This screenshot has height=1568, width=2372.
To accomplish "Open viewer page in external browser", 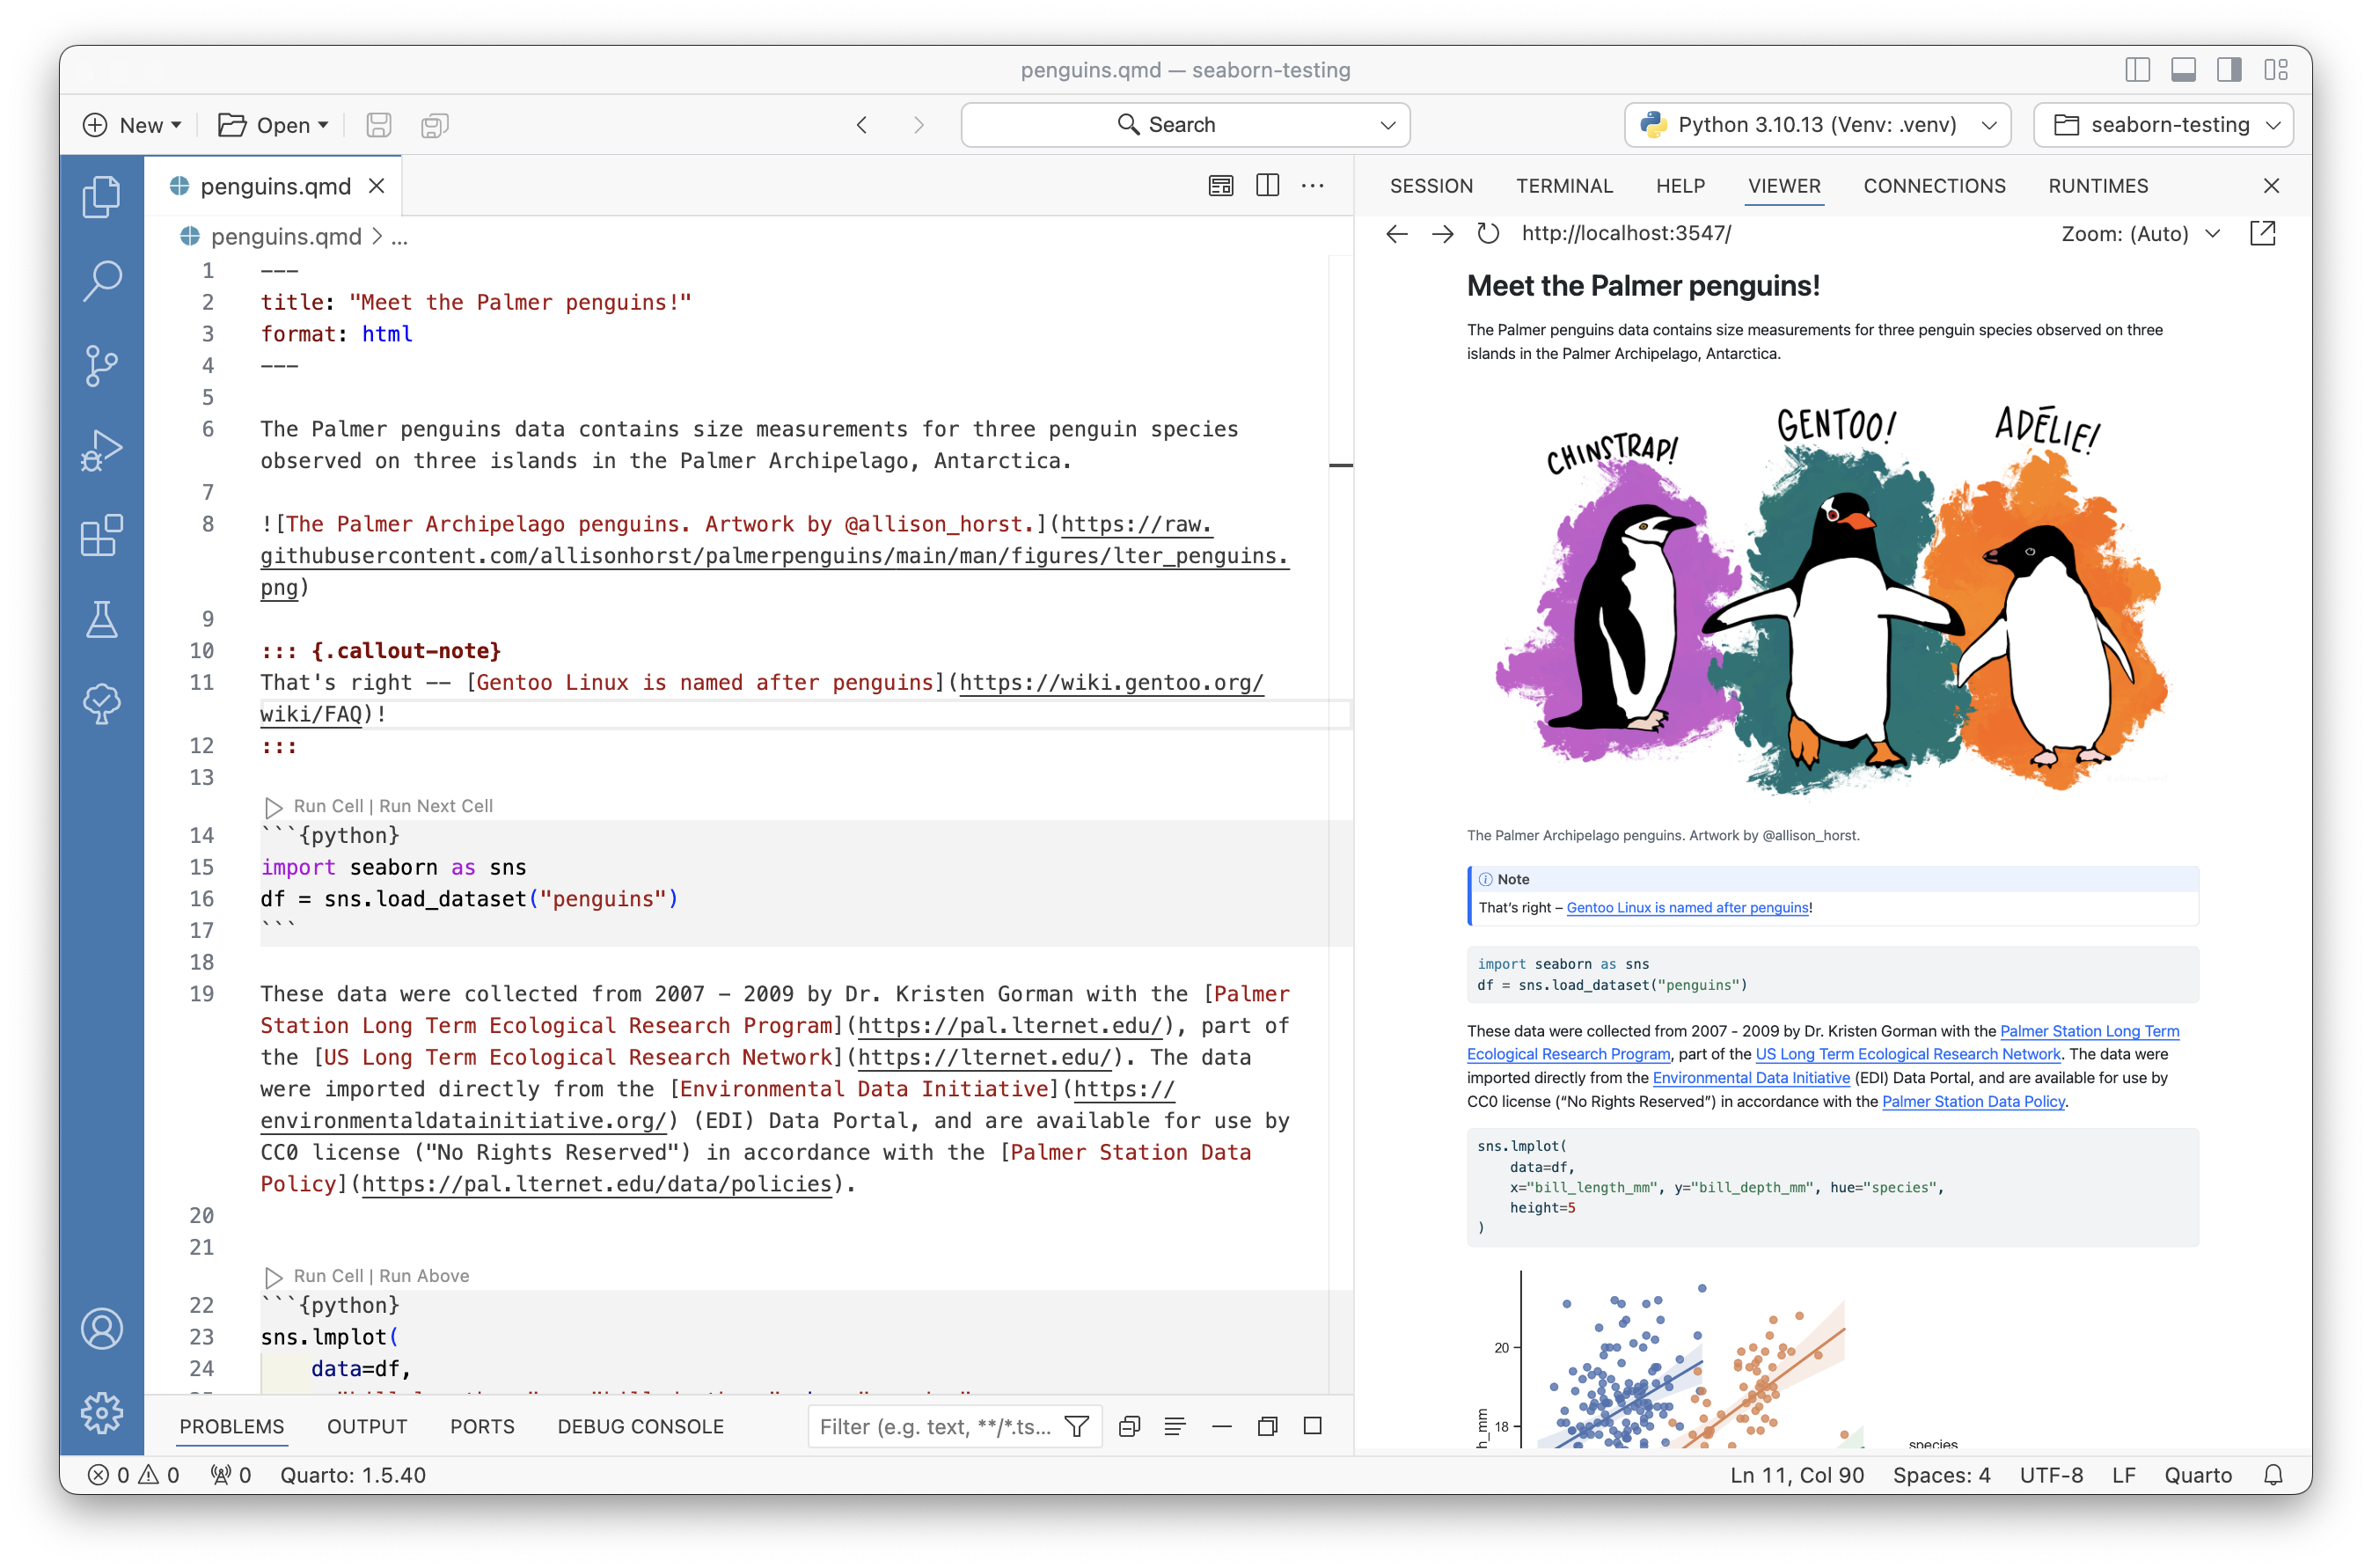I will 2262,234.
